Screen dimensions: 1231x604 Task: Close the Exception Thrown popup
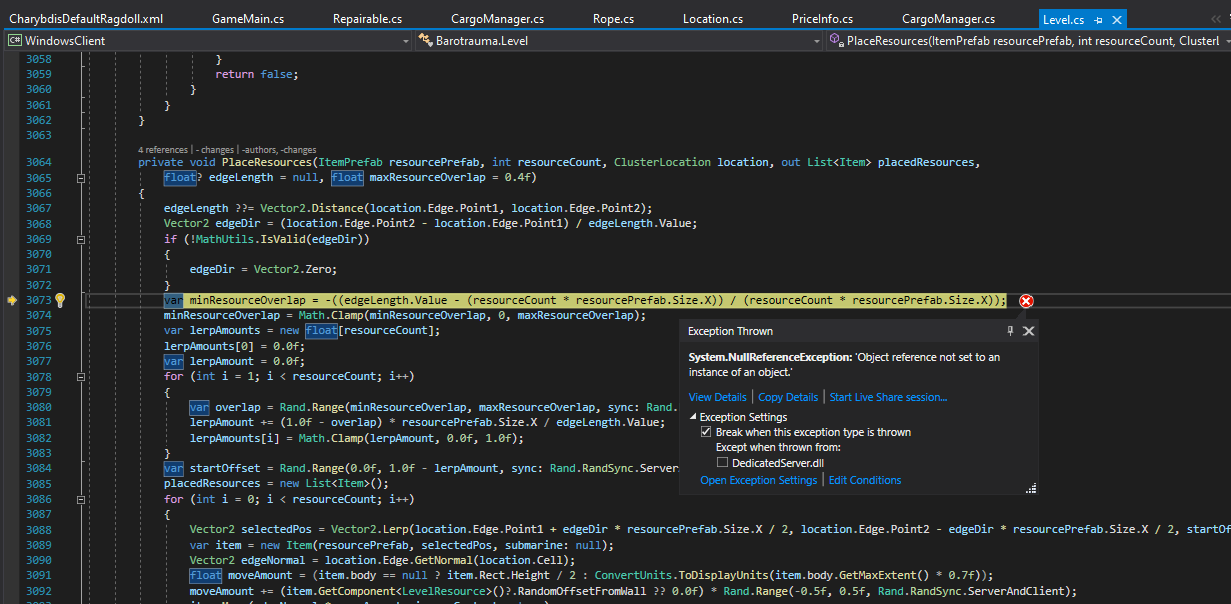1029,331
